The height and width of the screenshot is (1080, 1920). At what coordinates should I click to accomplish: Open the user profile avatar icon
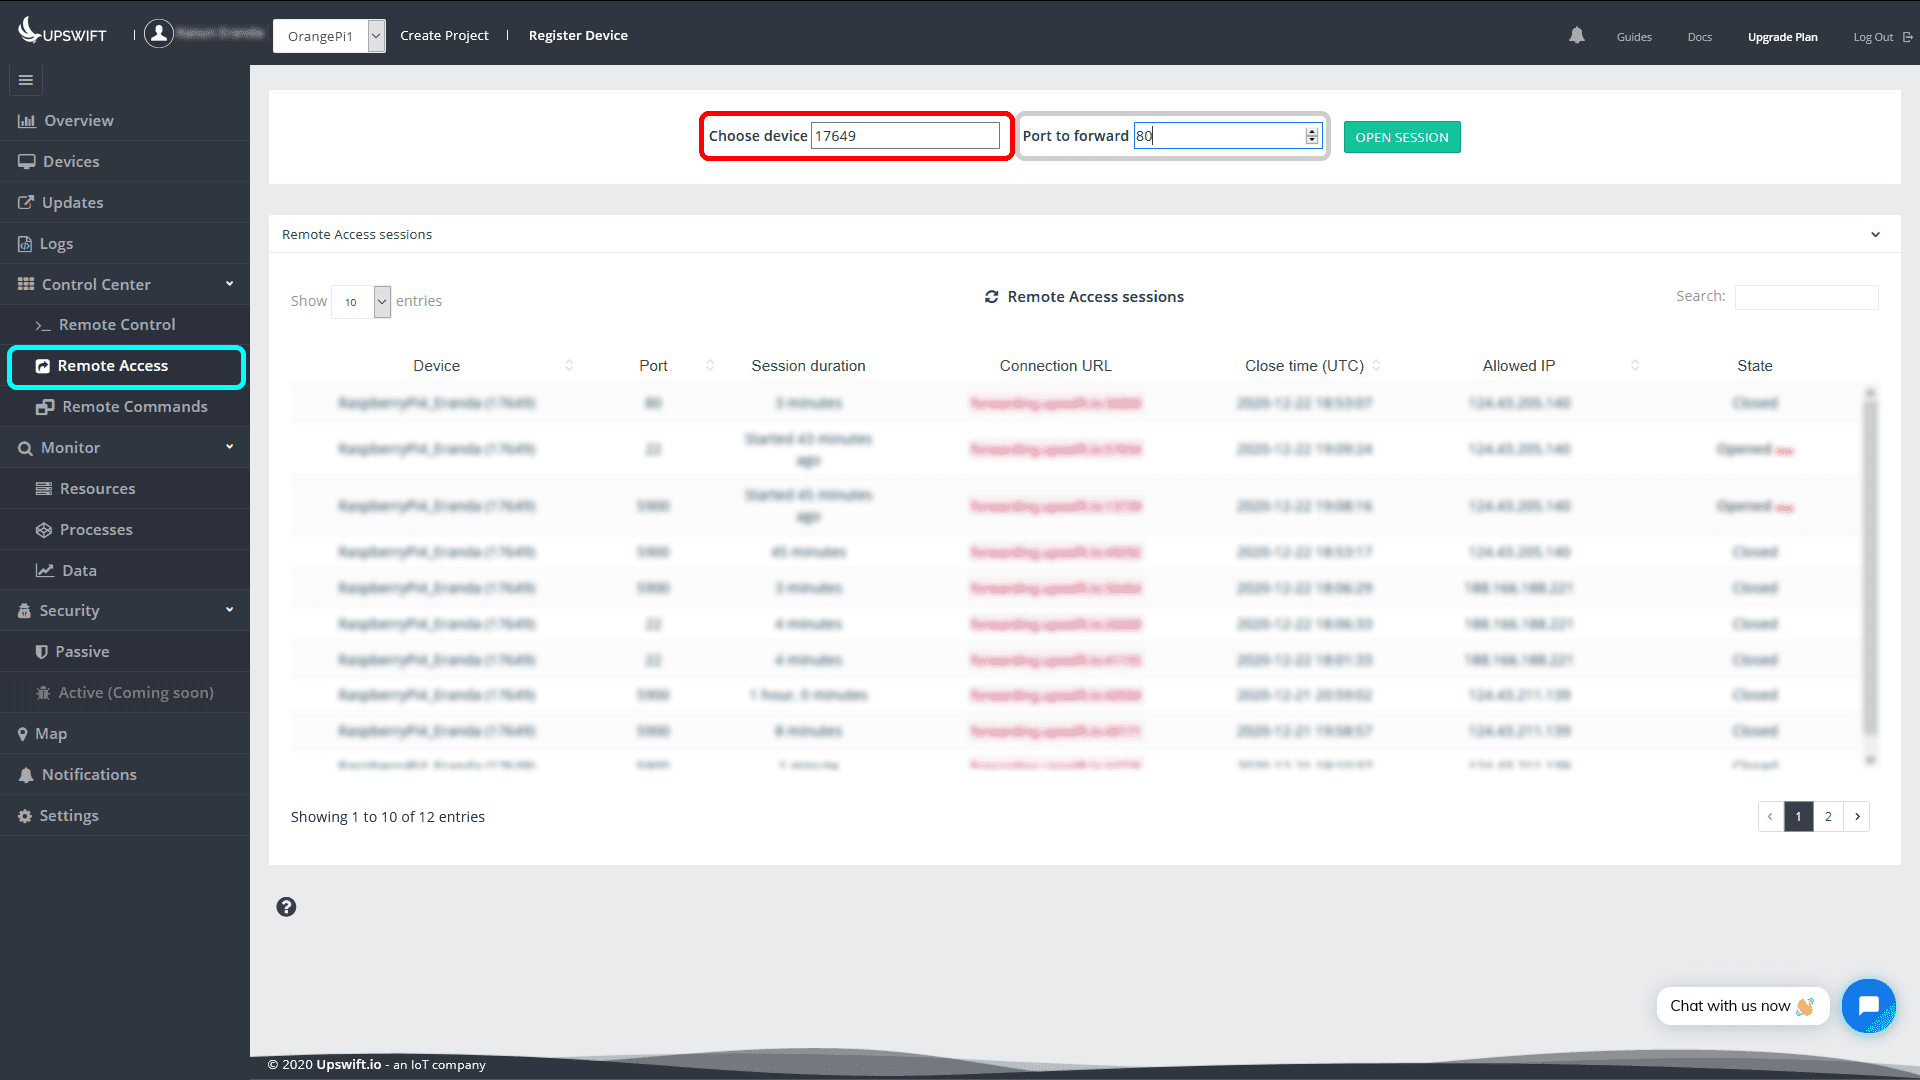coord(158,34)
